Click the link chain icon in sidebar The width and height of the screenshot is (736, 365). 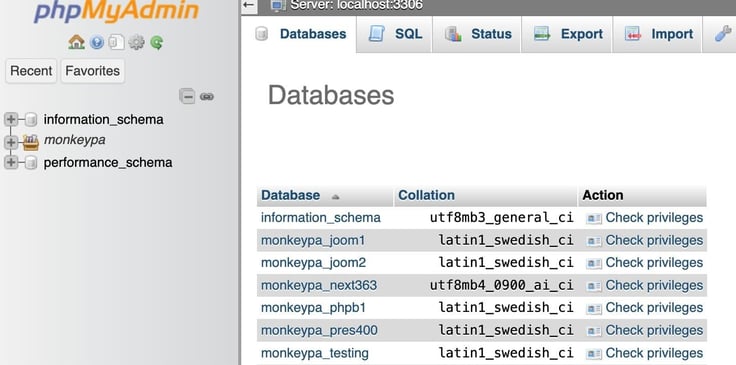point(207,97)
